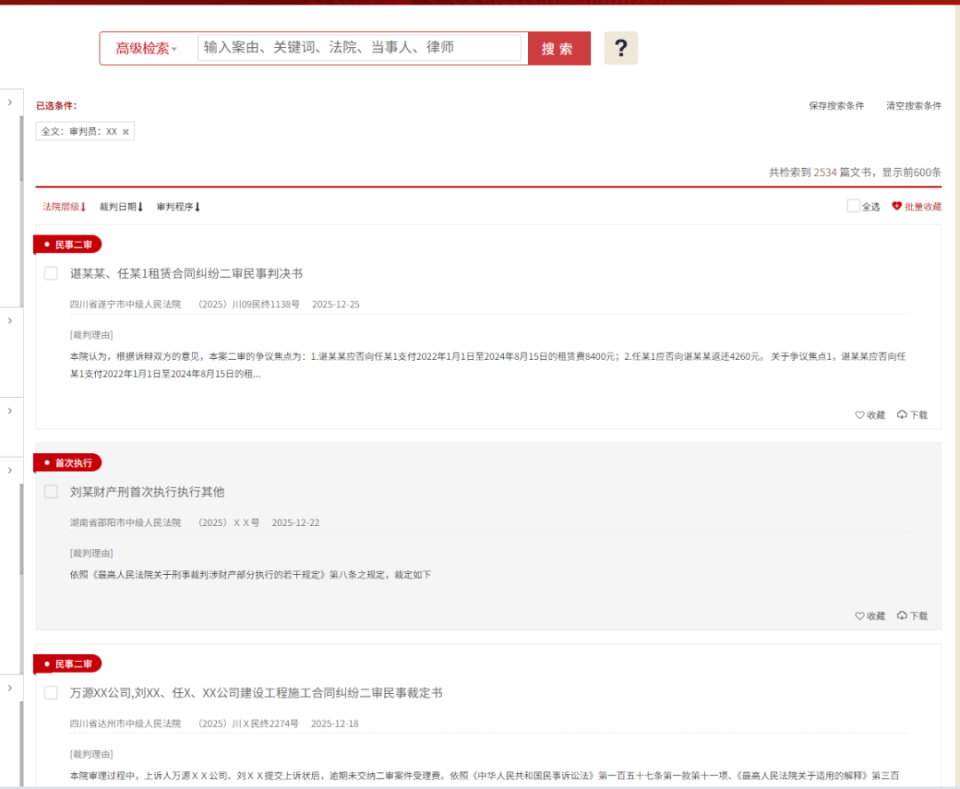The width and height of the screenshot is (960, 789).
Task: Click inside the keyword search input field
Action: [360, 47]
